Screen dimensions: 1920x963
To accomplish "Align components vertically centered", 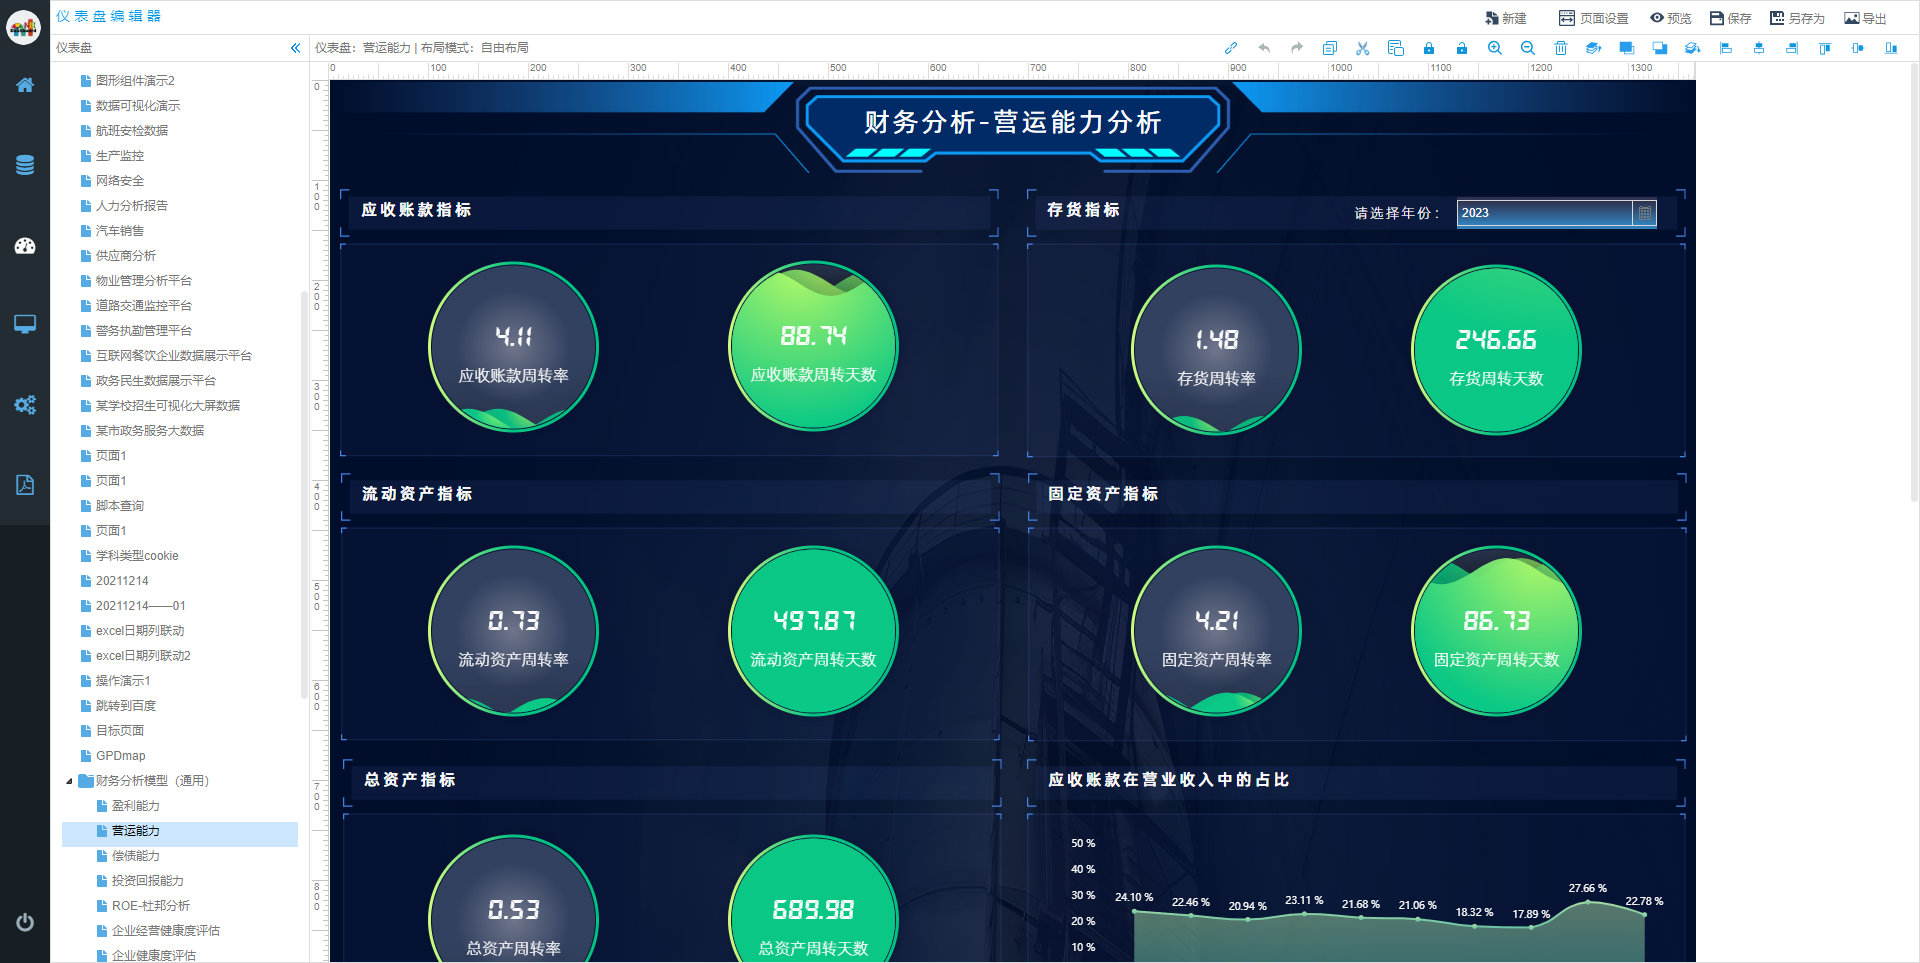I will tap(1858, 48).
